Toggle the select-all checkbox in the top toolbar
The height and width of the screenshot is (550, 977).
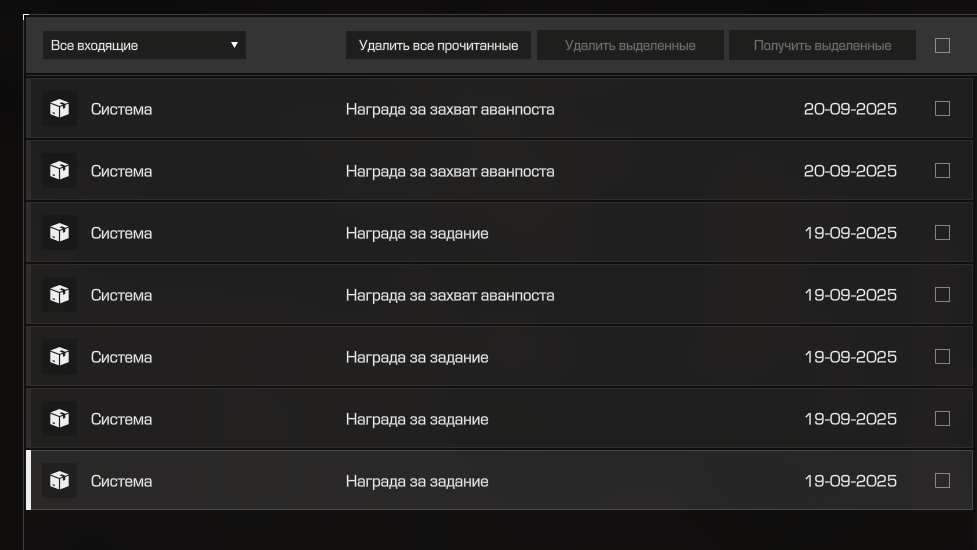coord(942,45)
